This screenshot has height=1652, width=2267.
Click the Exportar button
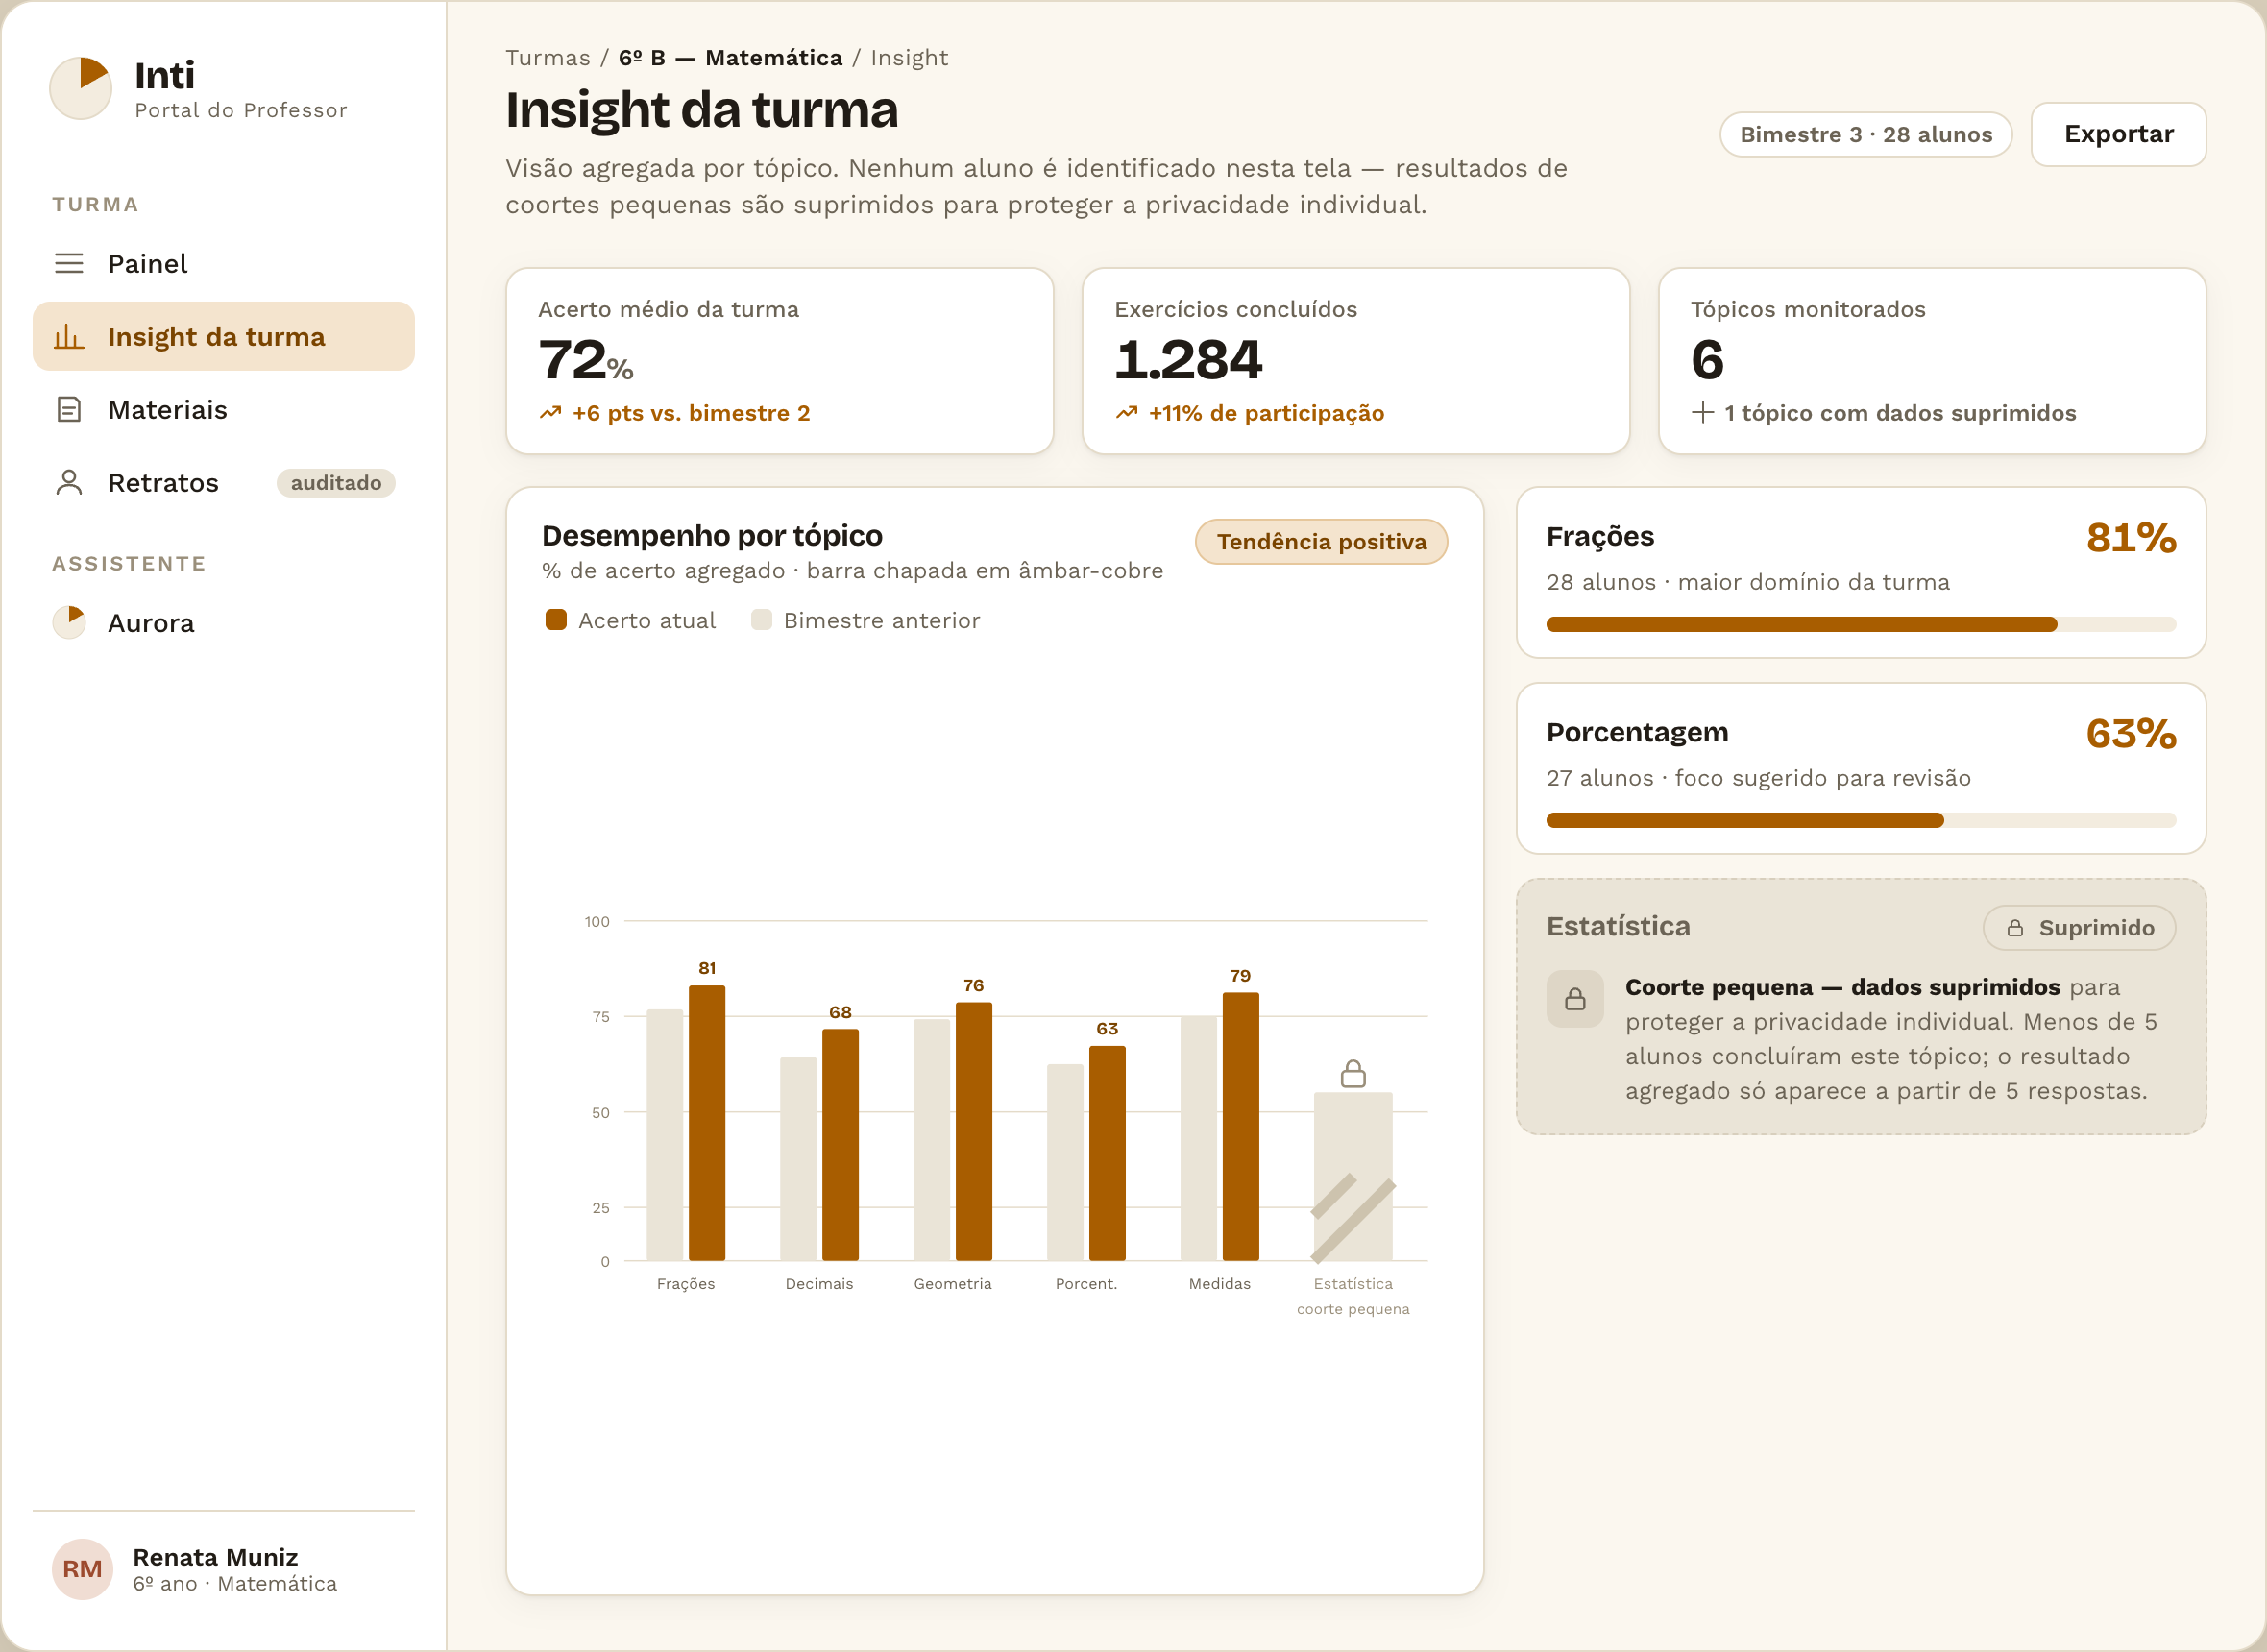coord(2118,134)
